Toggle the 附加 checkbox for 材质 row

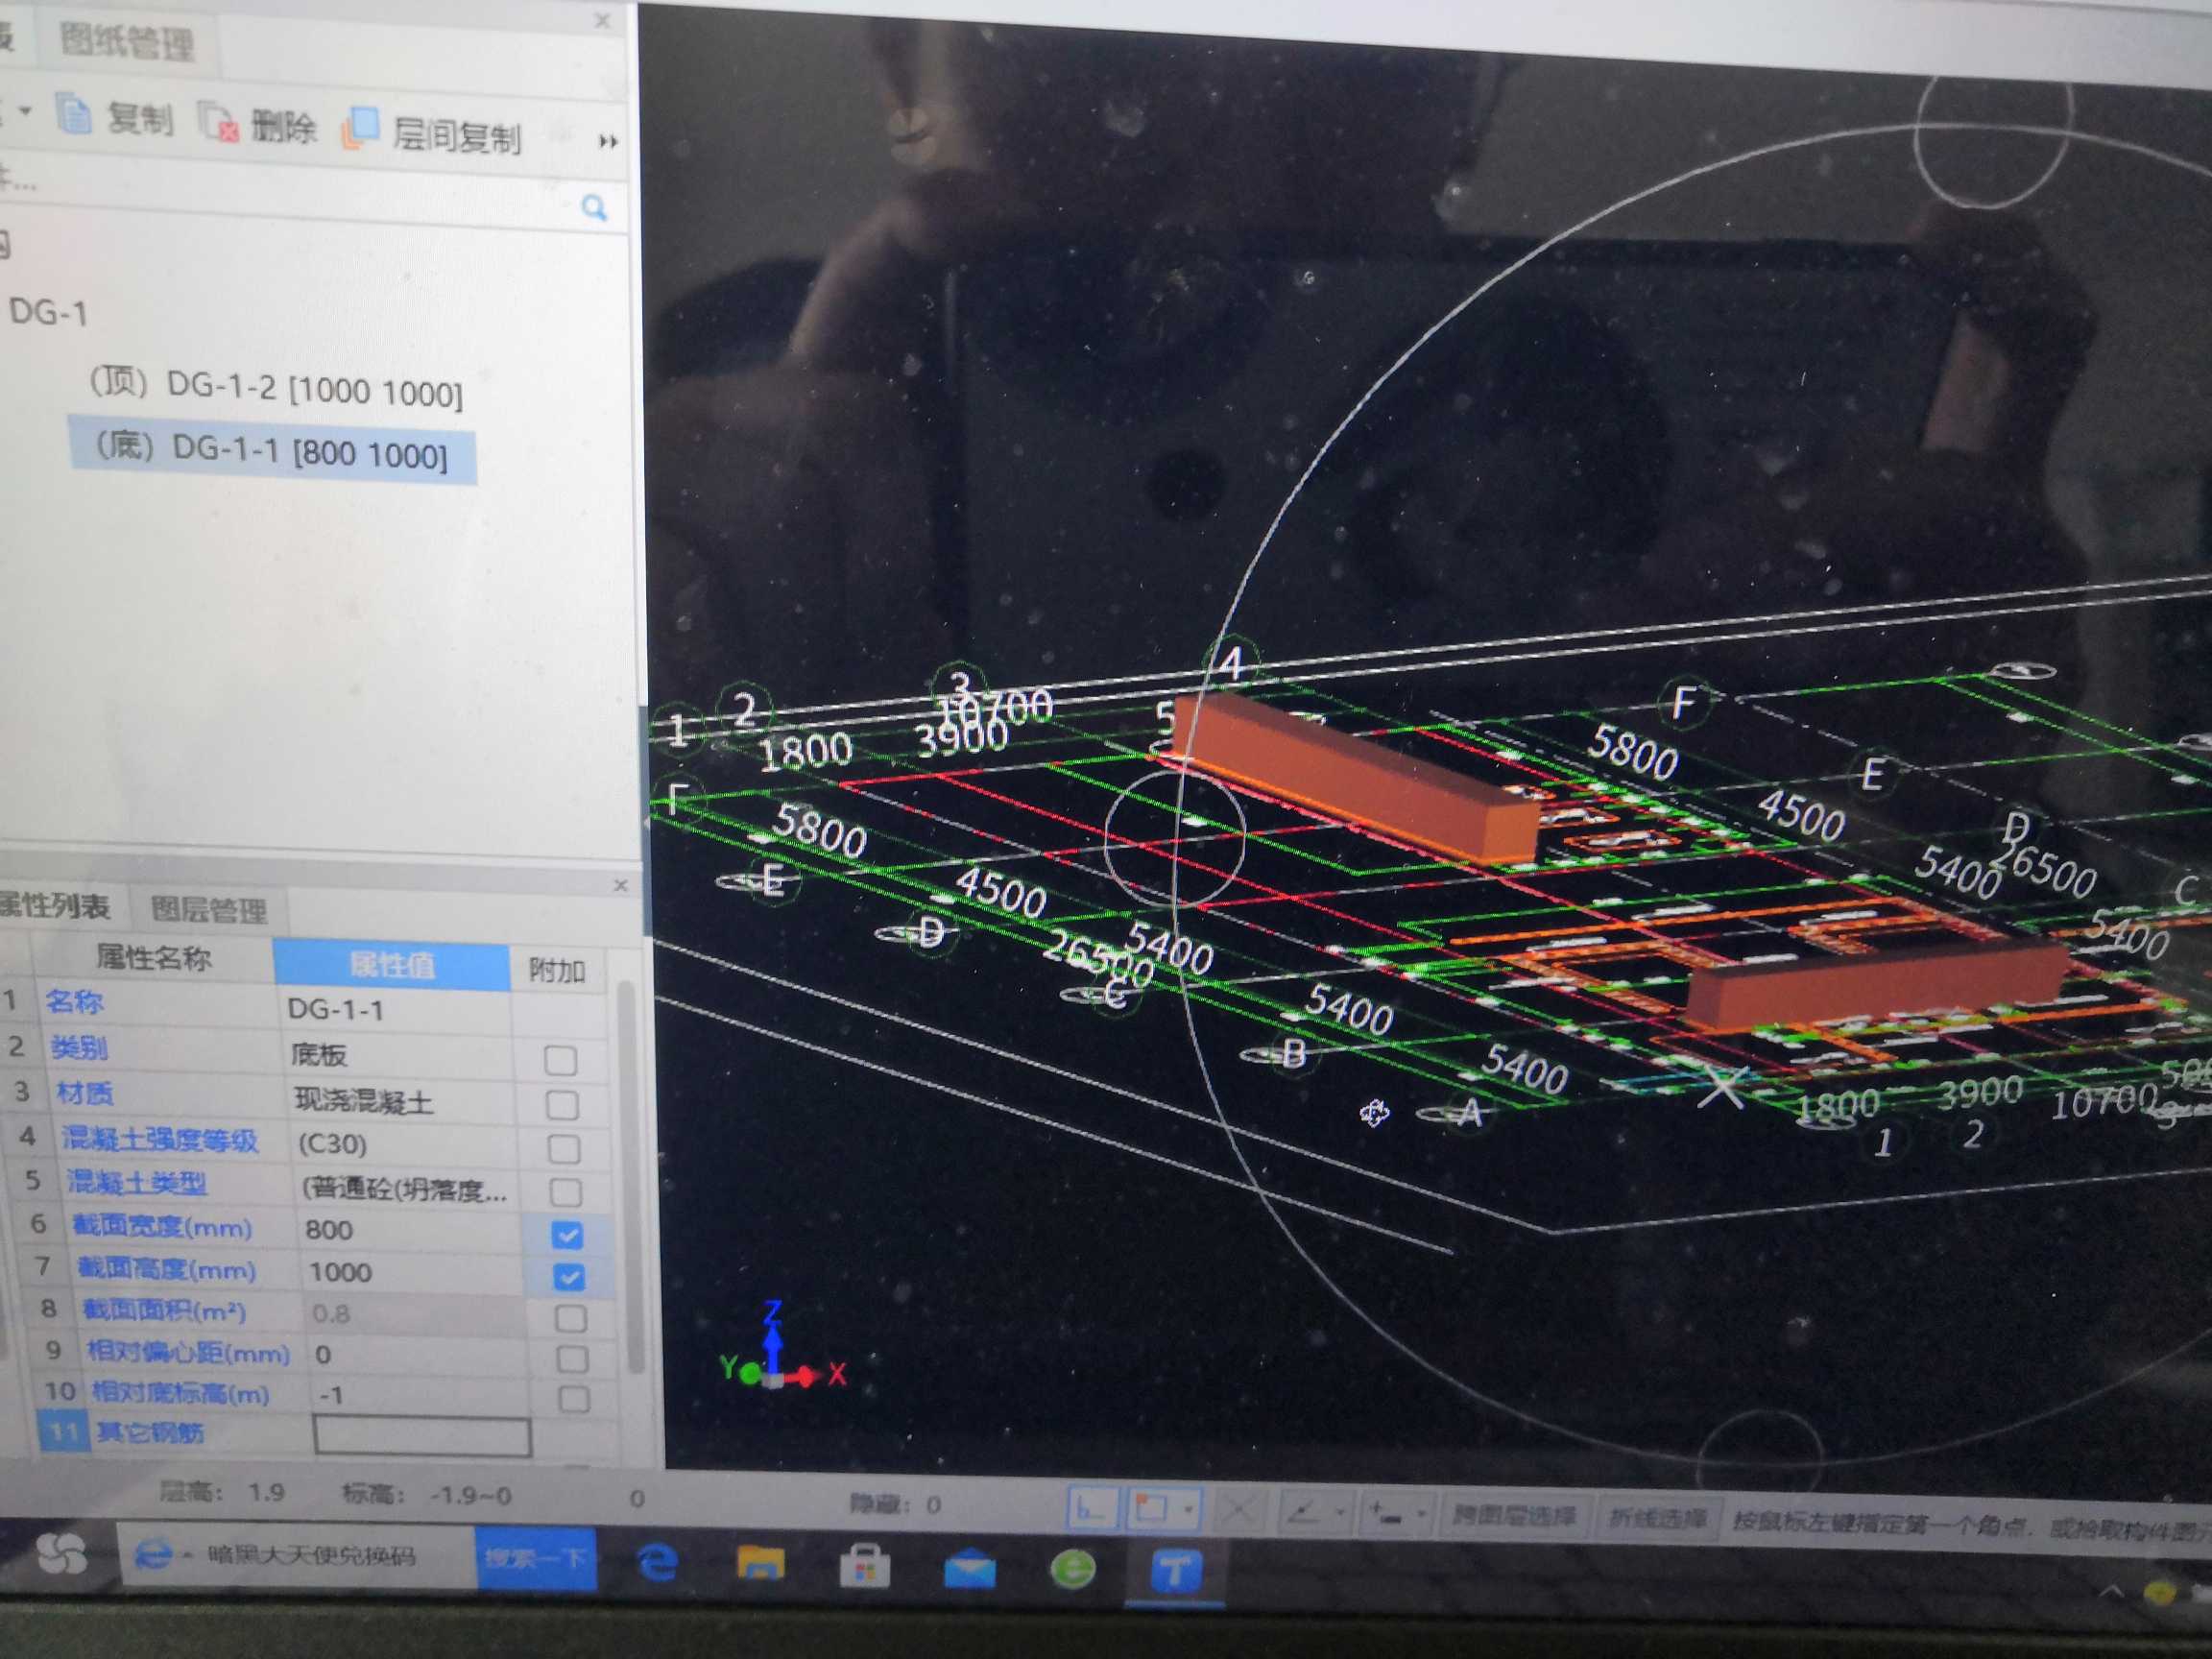(562, 1104)
